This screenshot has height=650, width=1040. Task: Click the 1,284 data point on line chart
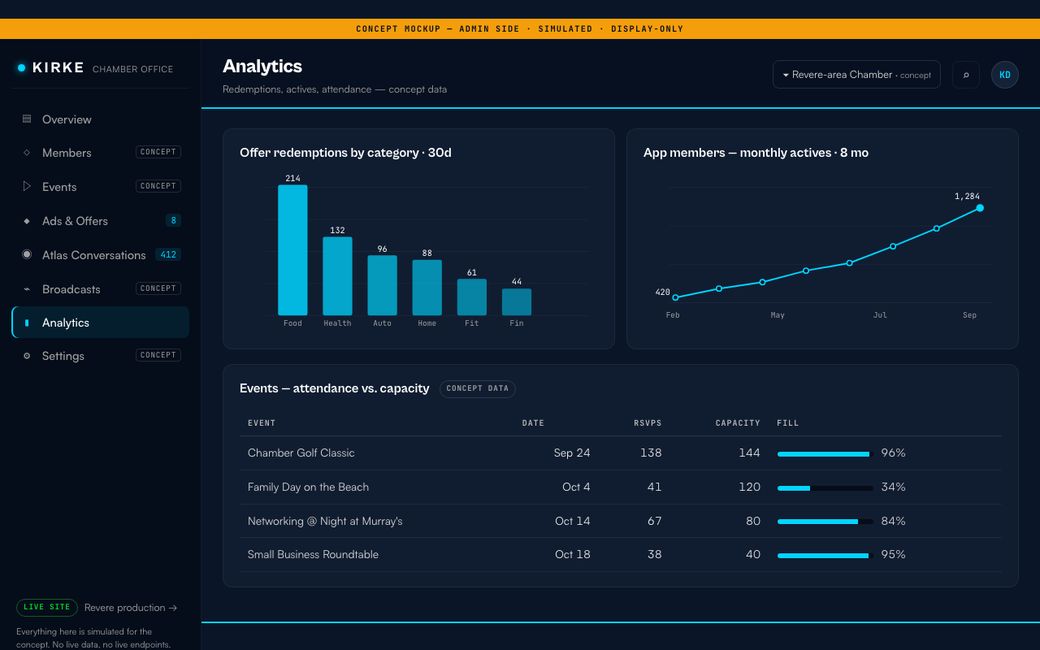coord(980,208)
